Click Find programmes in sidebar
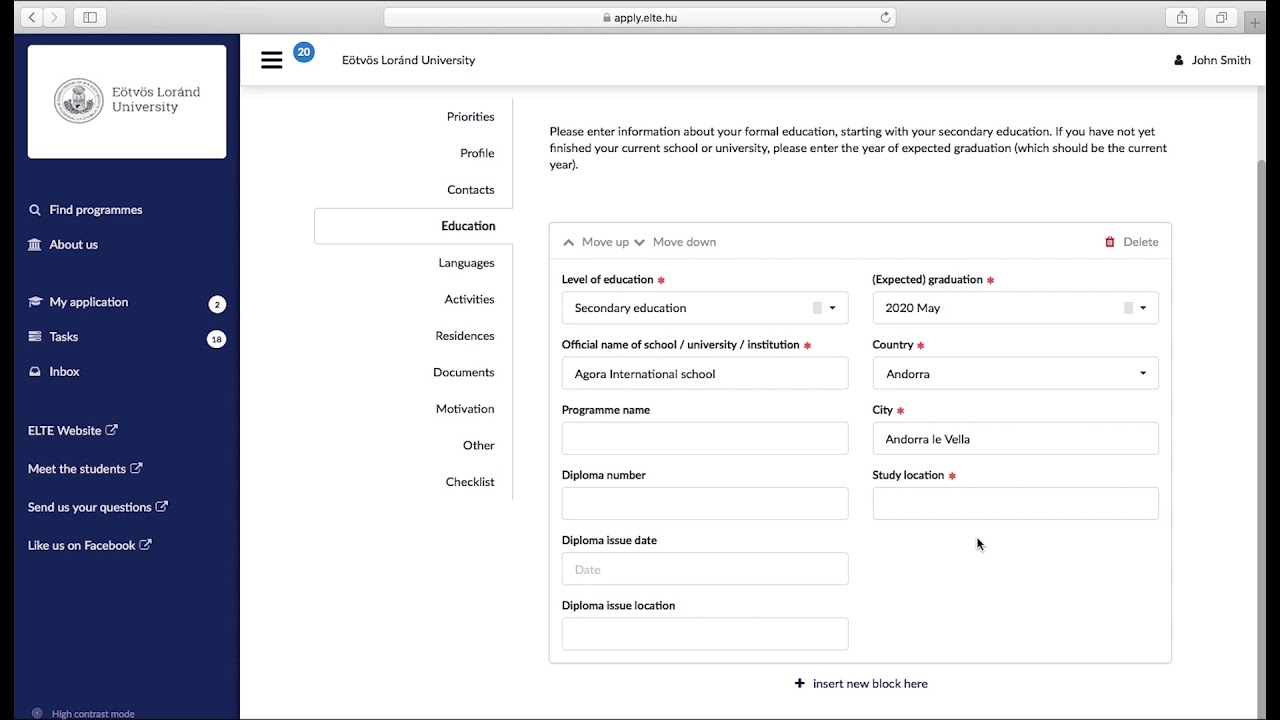1280x720 pixels. point(96,210)
